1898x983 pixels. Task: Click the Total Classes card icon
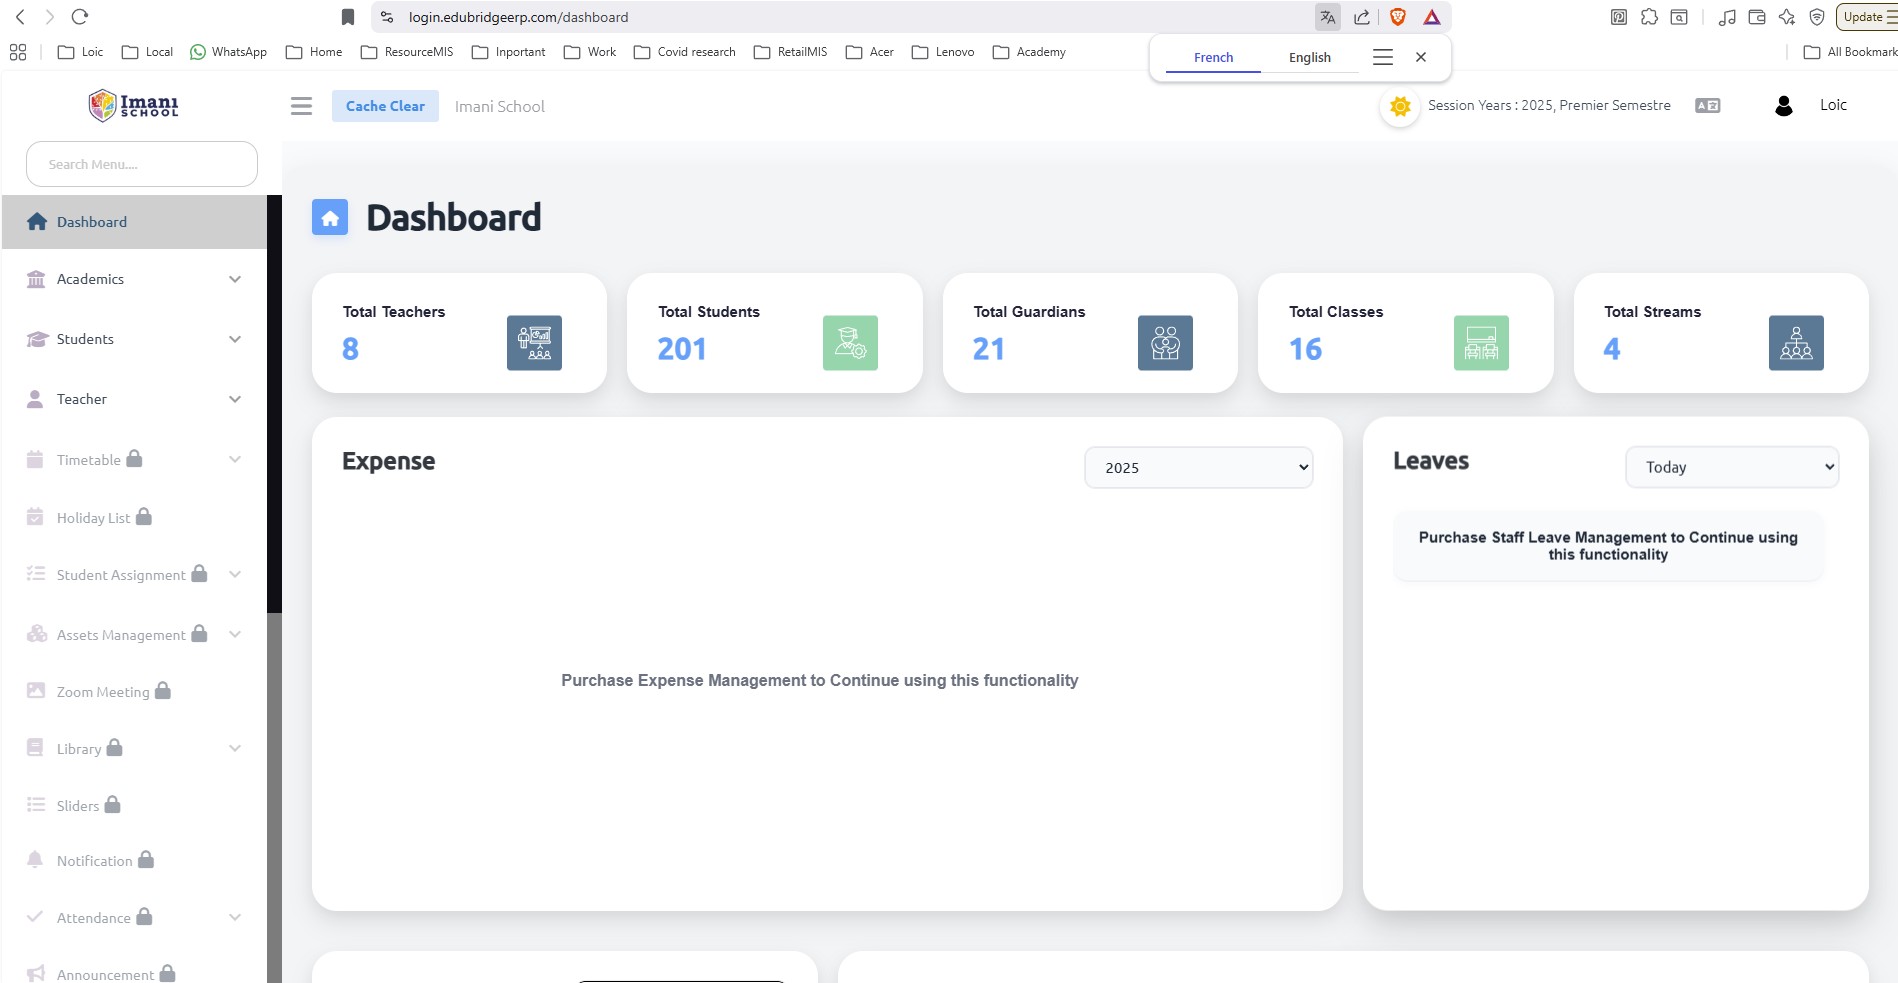point(1480,343)
